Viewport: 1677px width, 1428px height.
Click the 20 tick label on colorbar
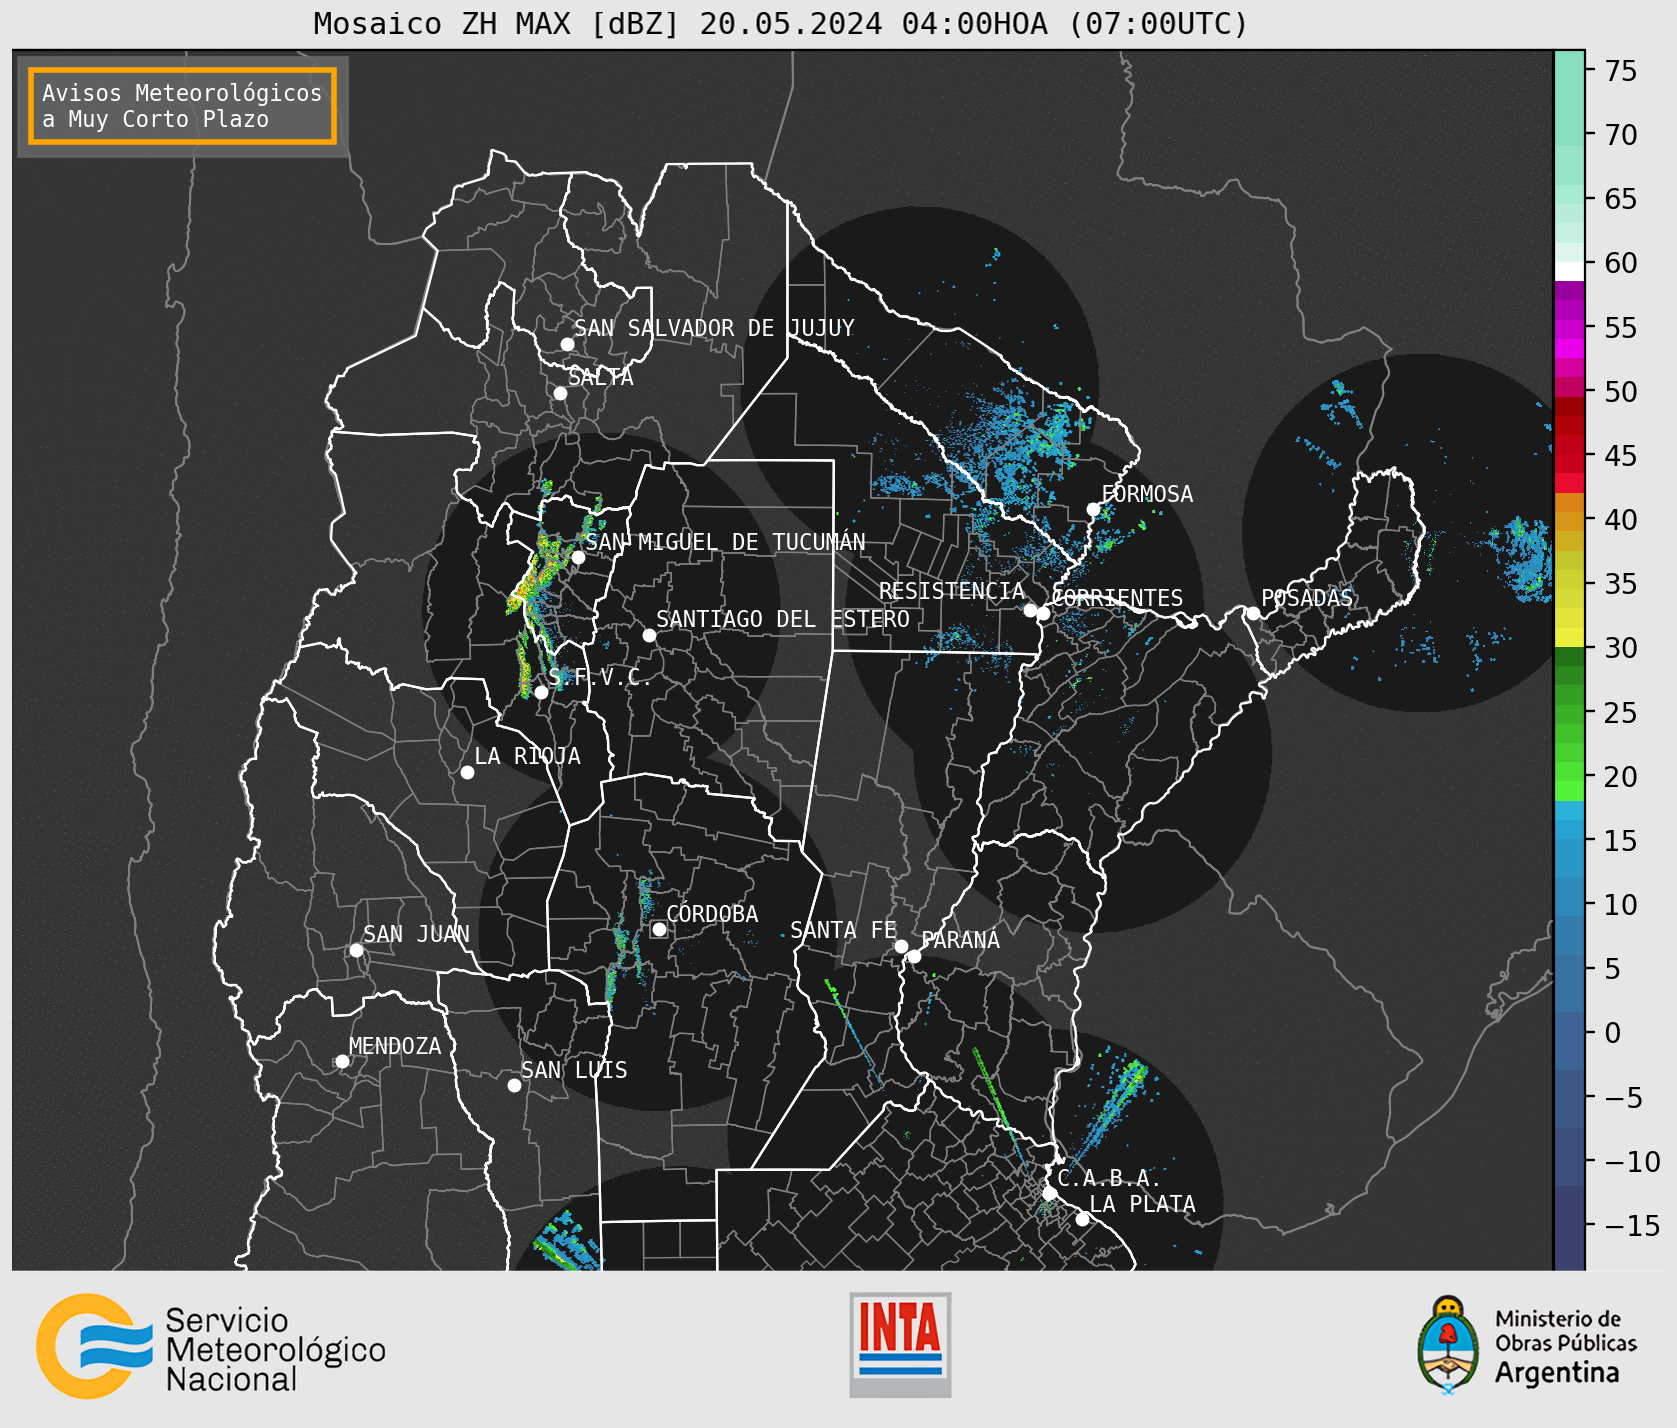[x=1621, y=777]
